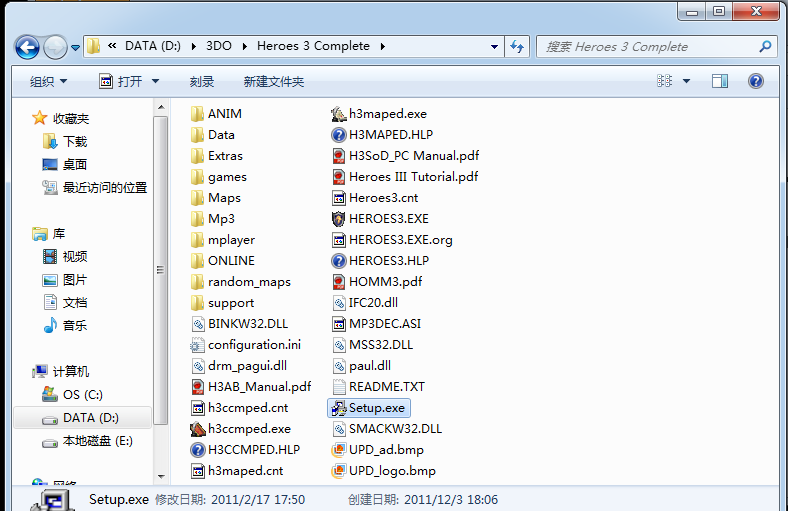The image size is (788, 511).
Task: Open the help question mark button
Action: tap(756, 81)
